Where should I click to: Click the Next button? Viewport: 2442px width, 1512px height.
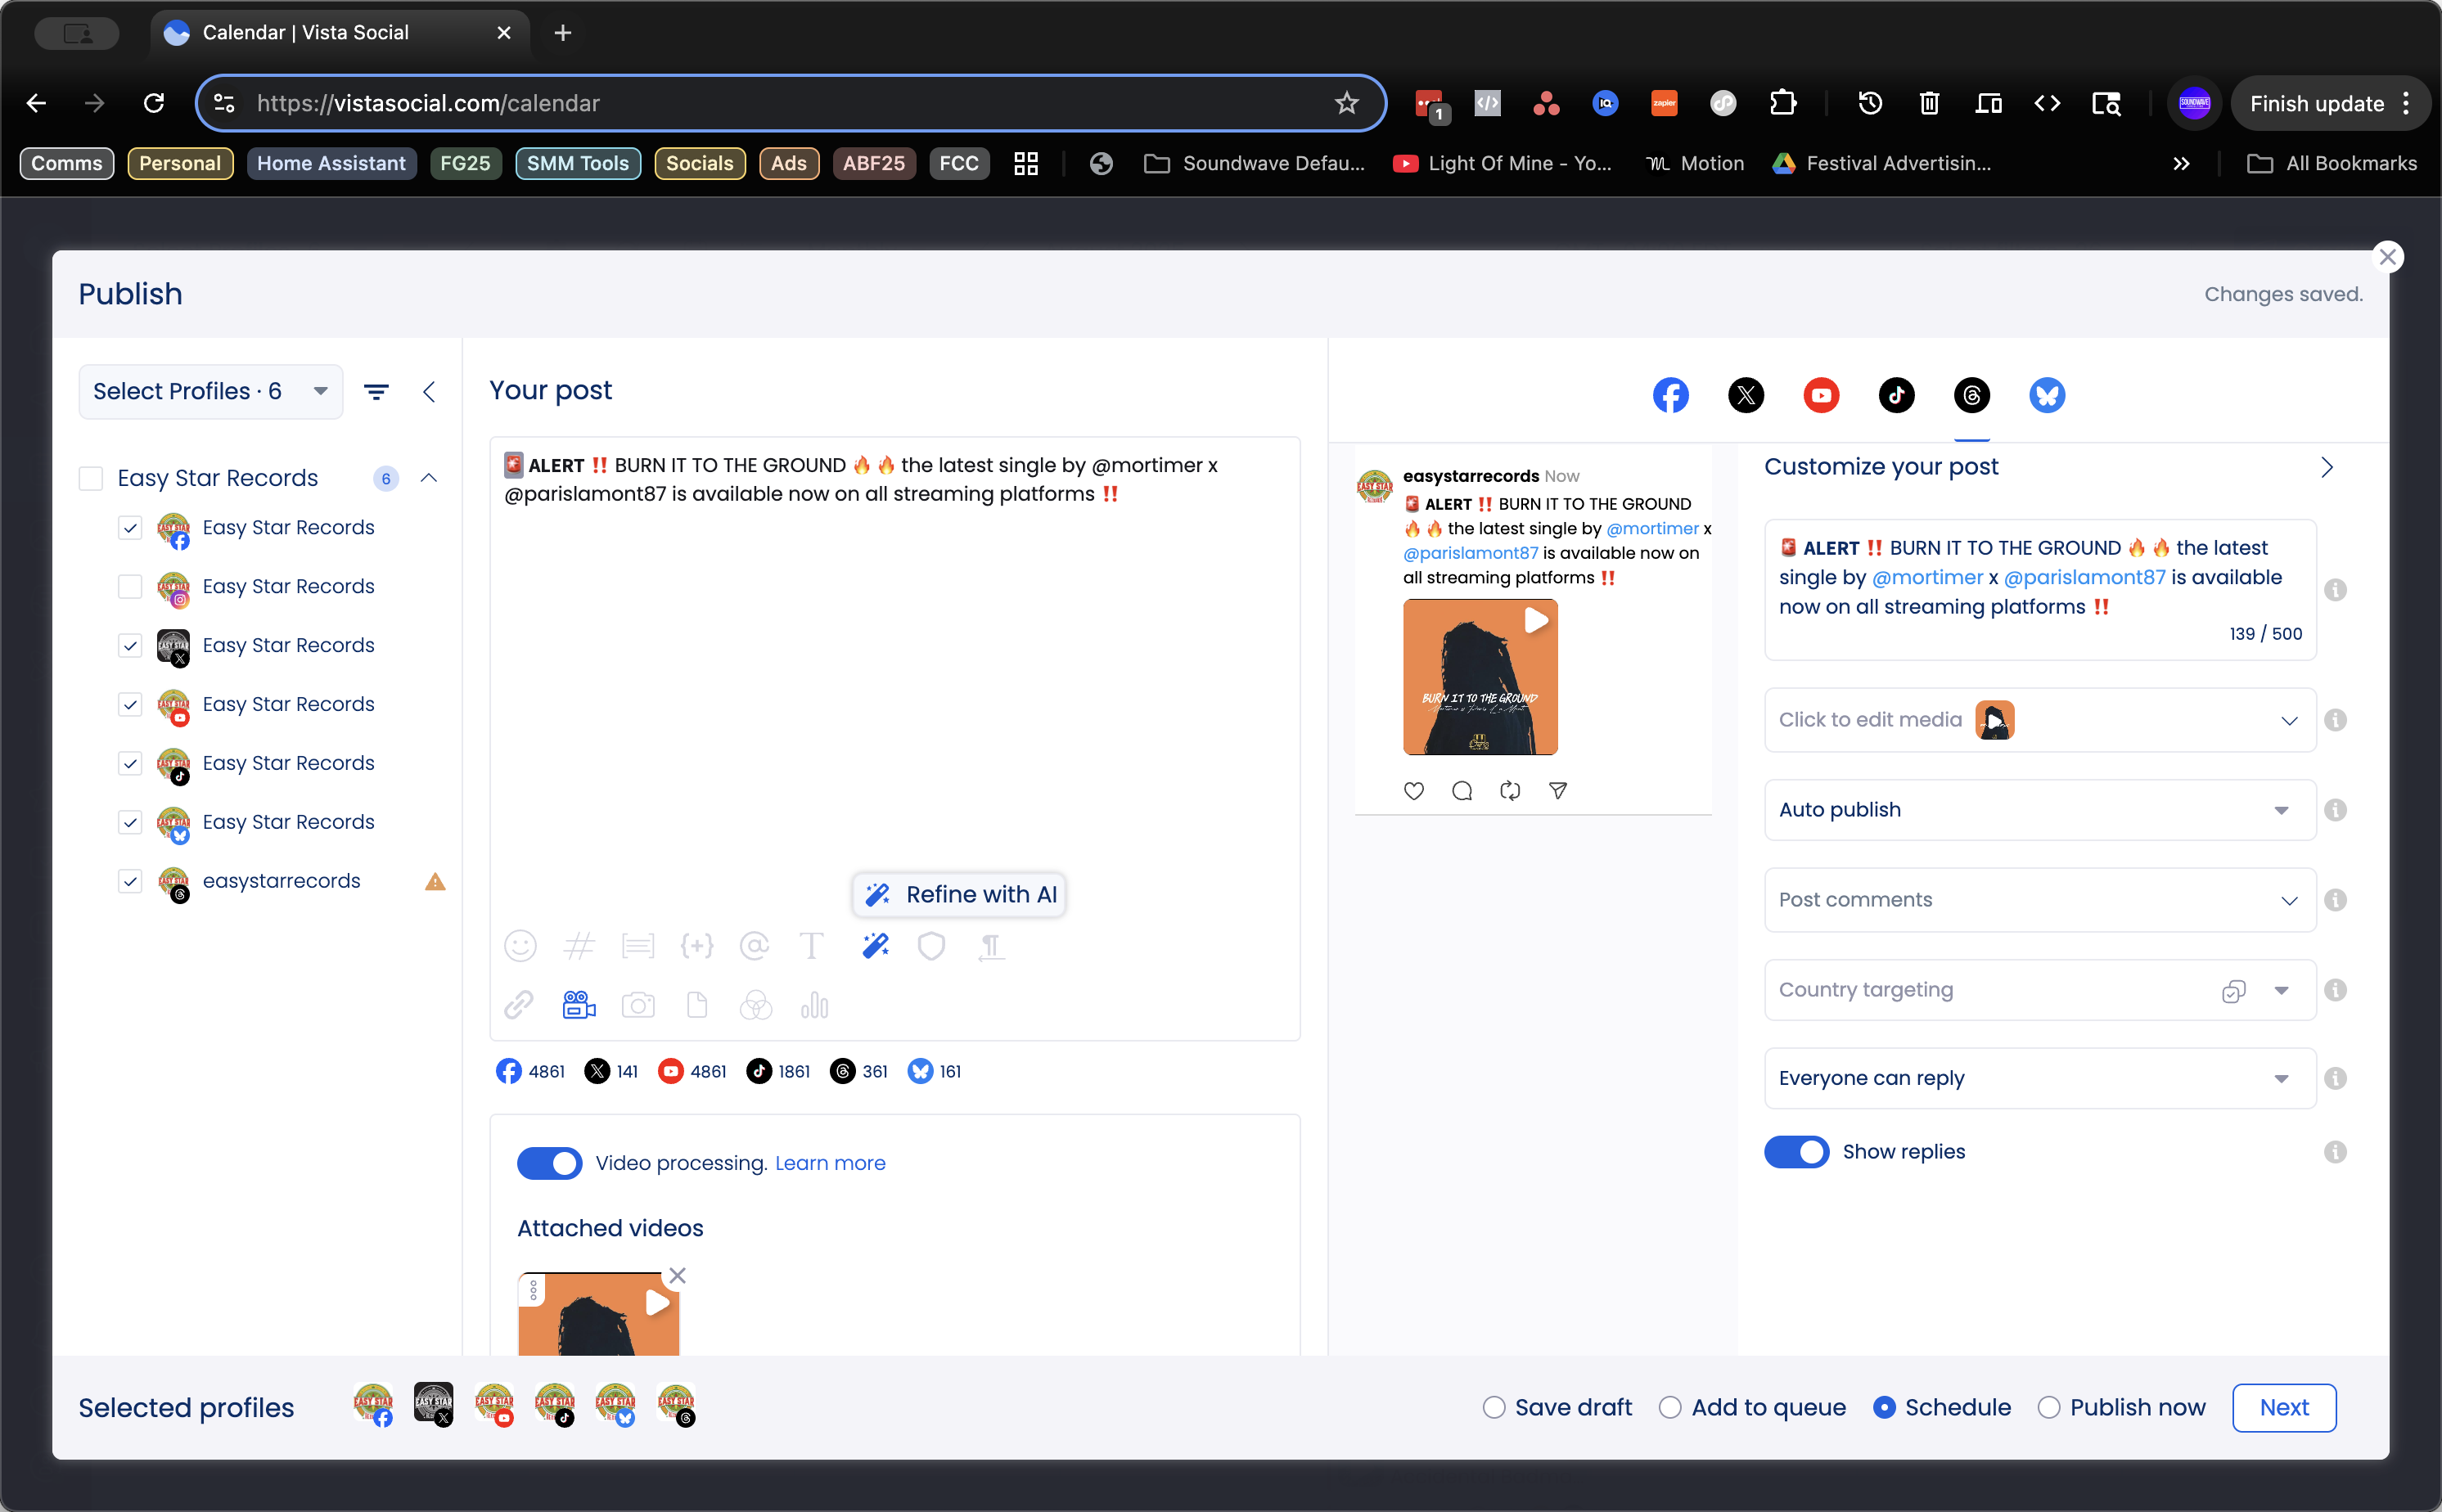pos(2283,1408)
